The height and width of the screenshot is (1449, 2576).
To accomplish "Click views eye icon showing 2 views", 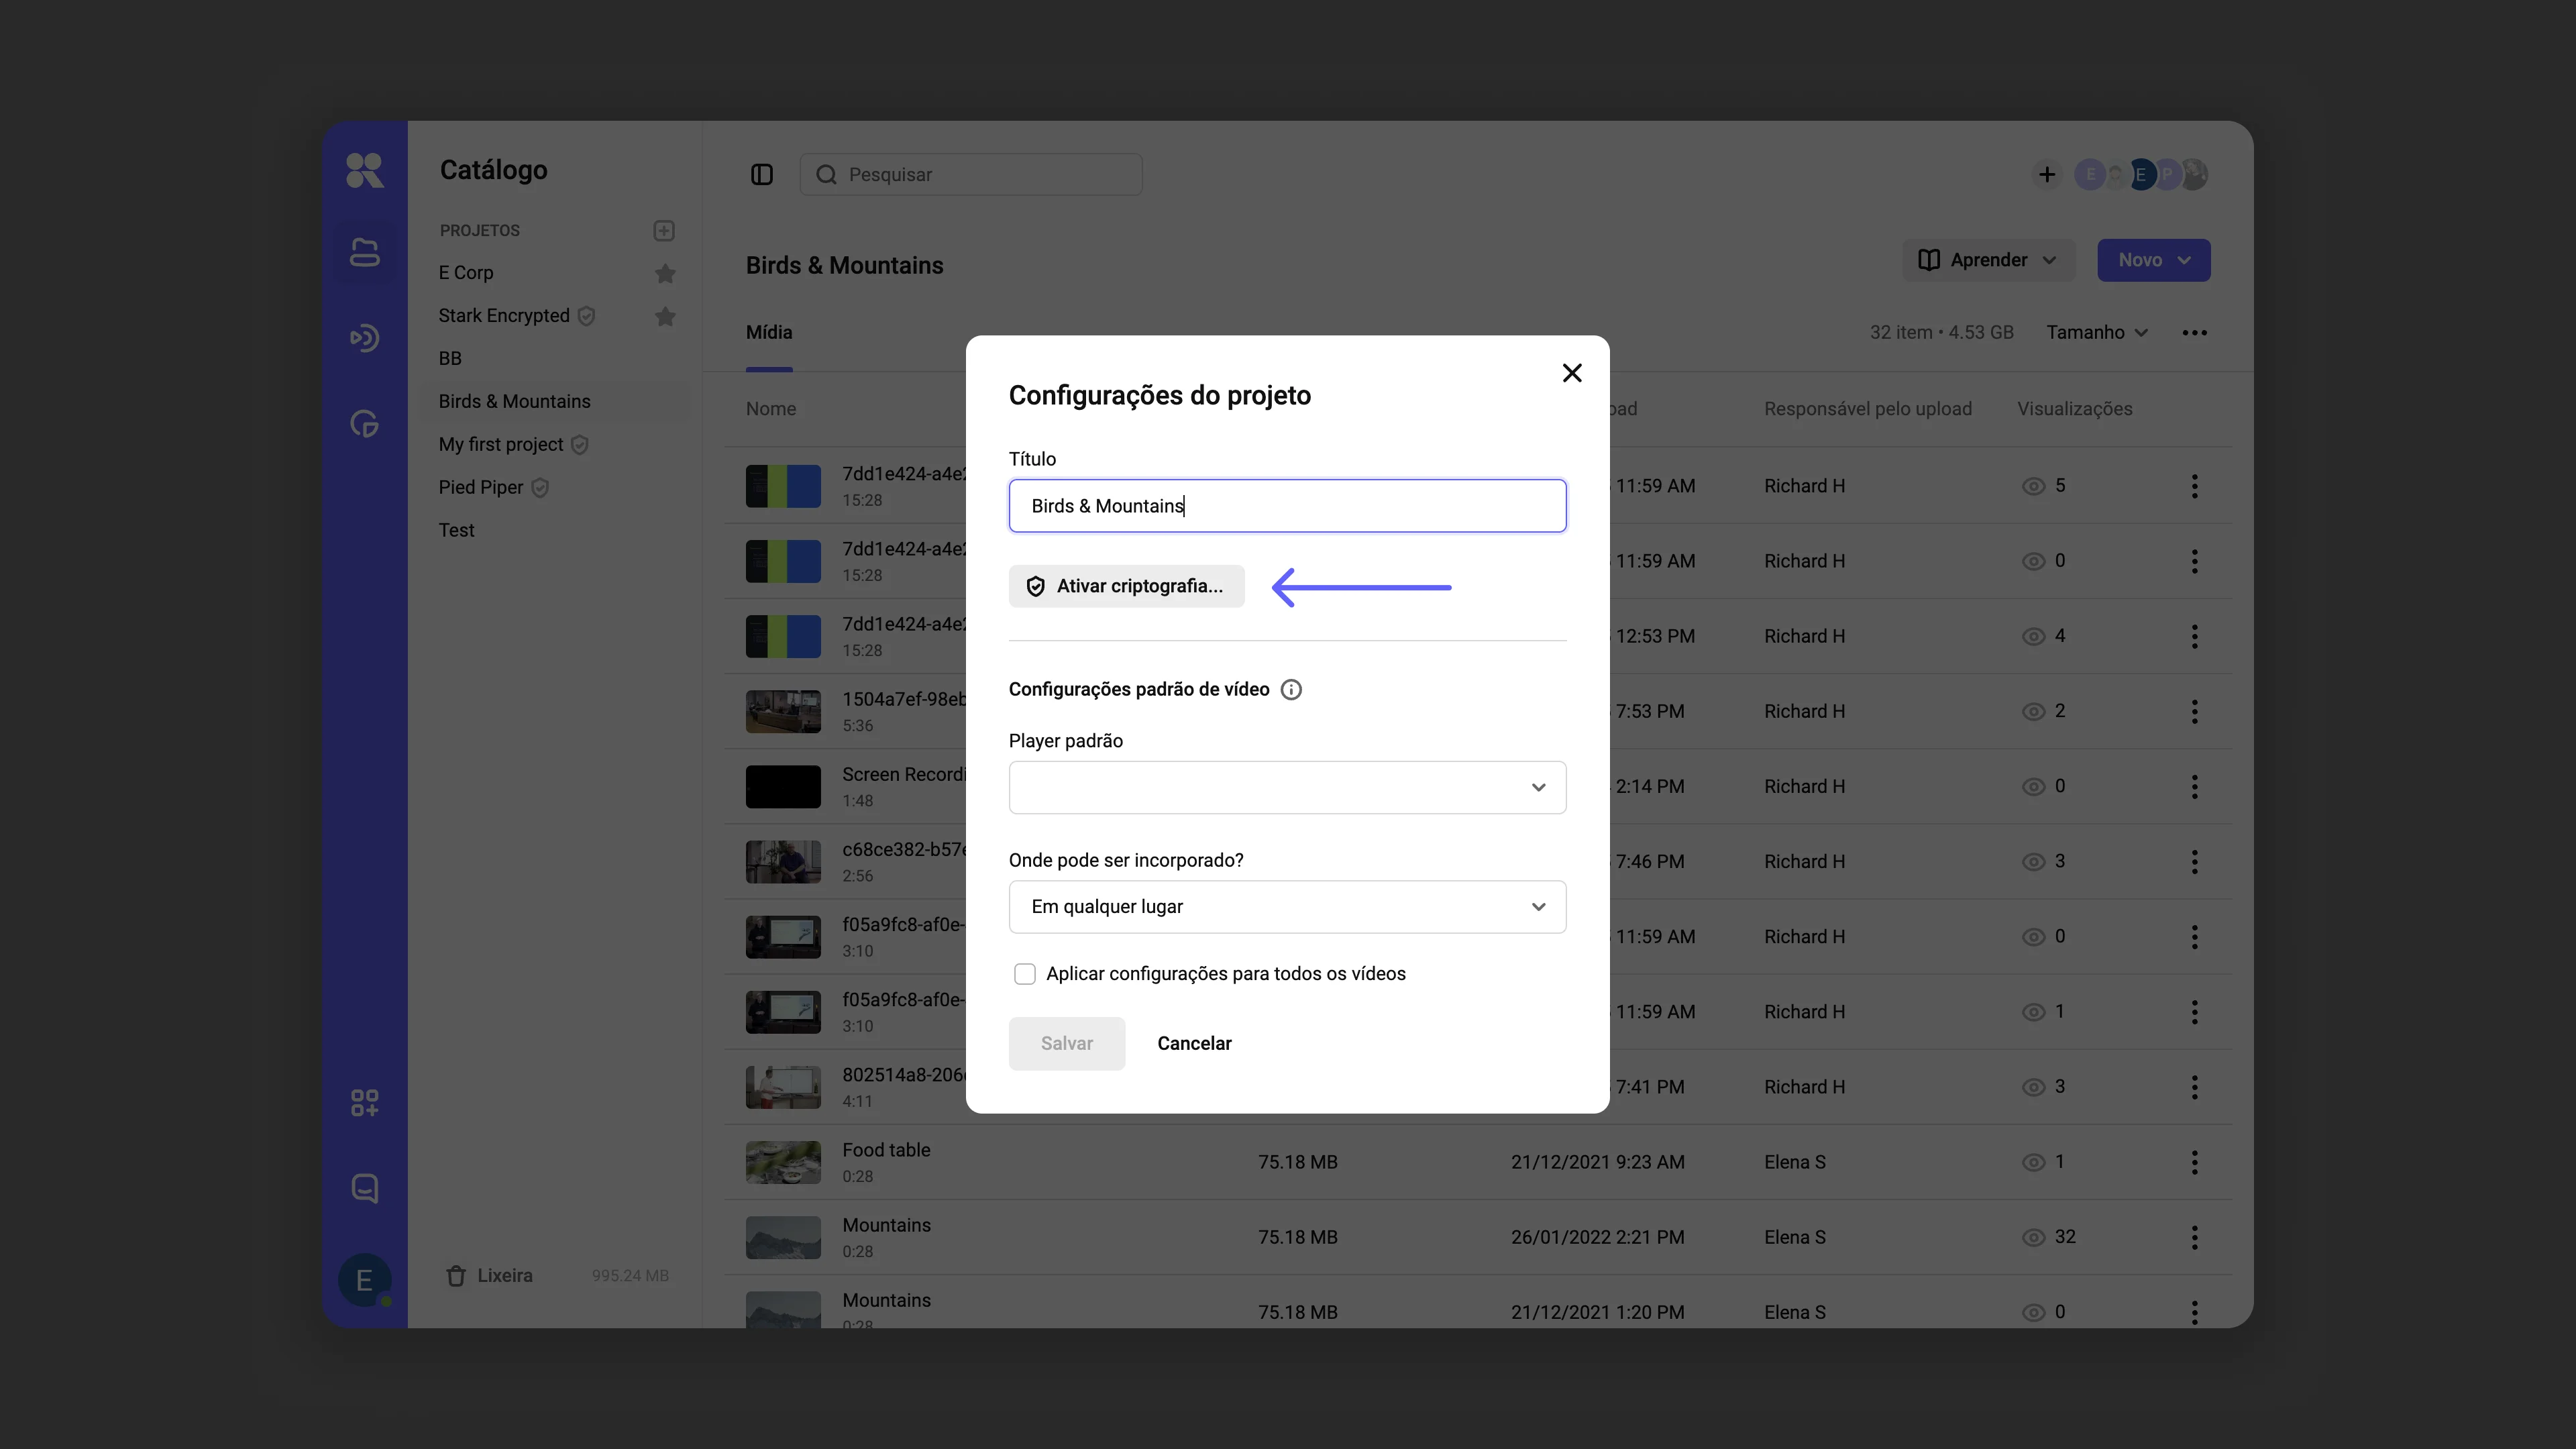I will (x=2033, y=711).
